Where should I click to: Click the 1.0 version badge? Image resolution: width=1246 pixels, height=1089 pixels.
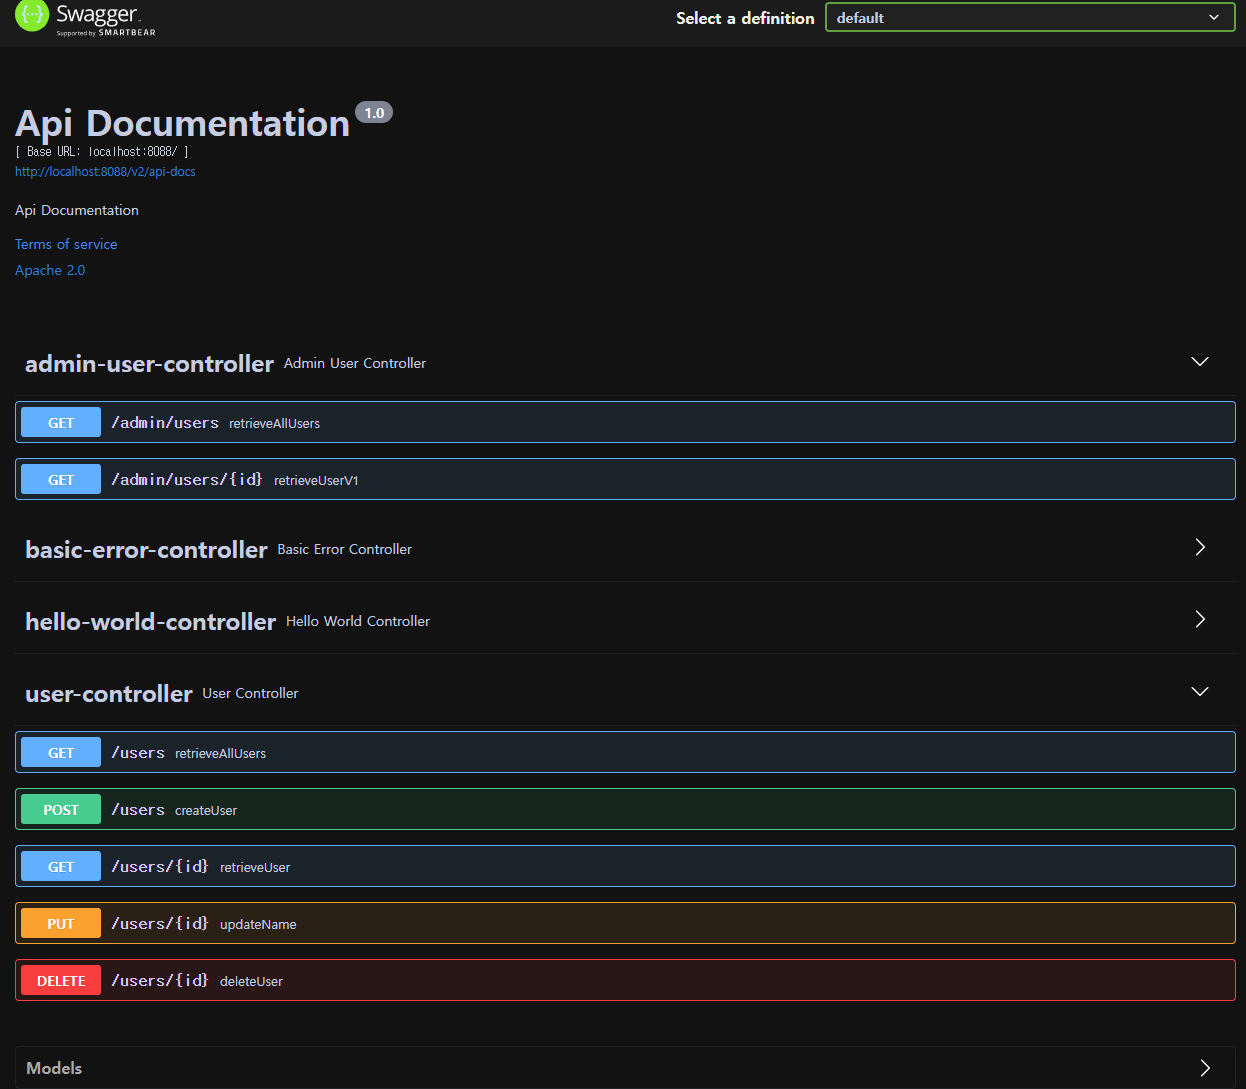[374, 113]
